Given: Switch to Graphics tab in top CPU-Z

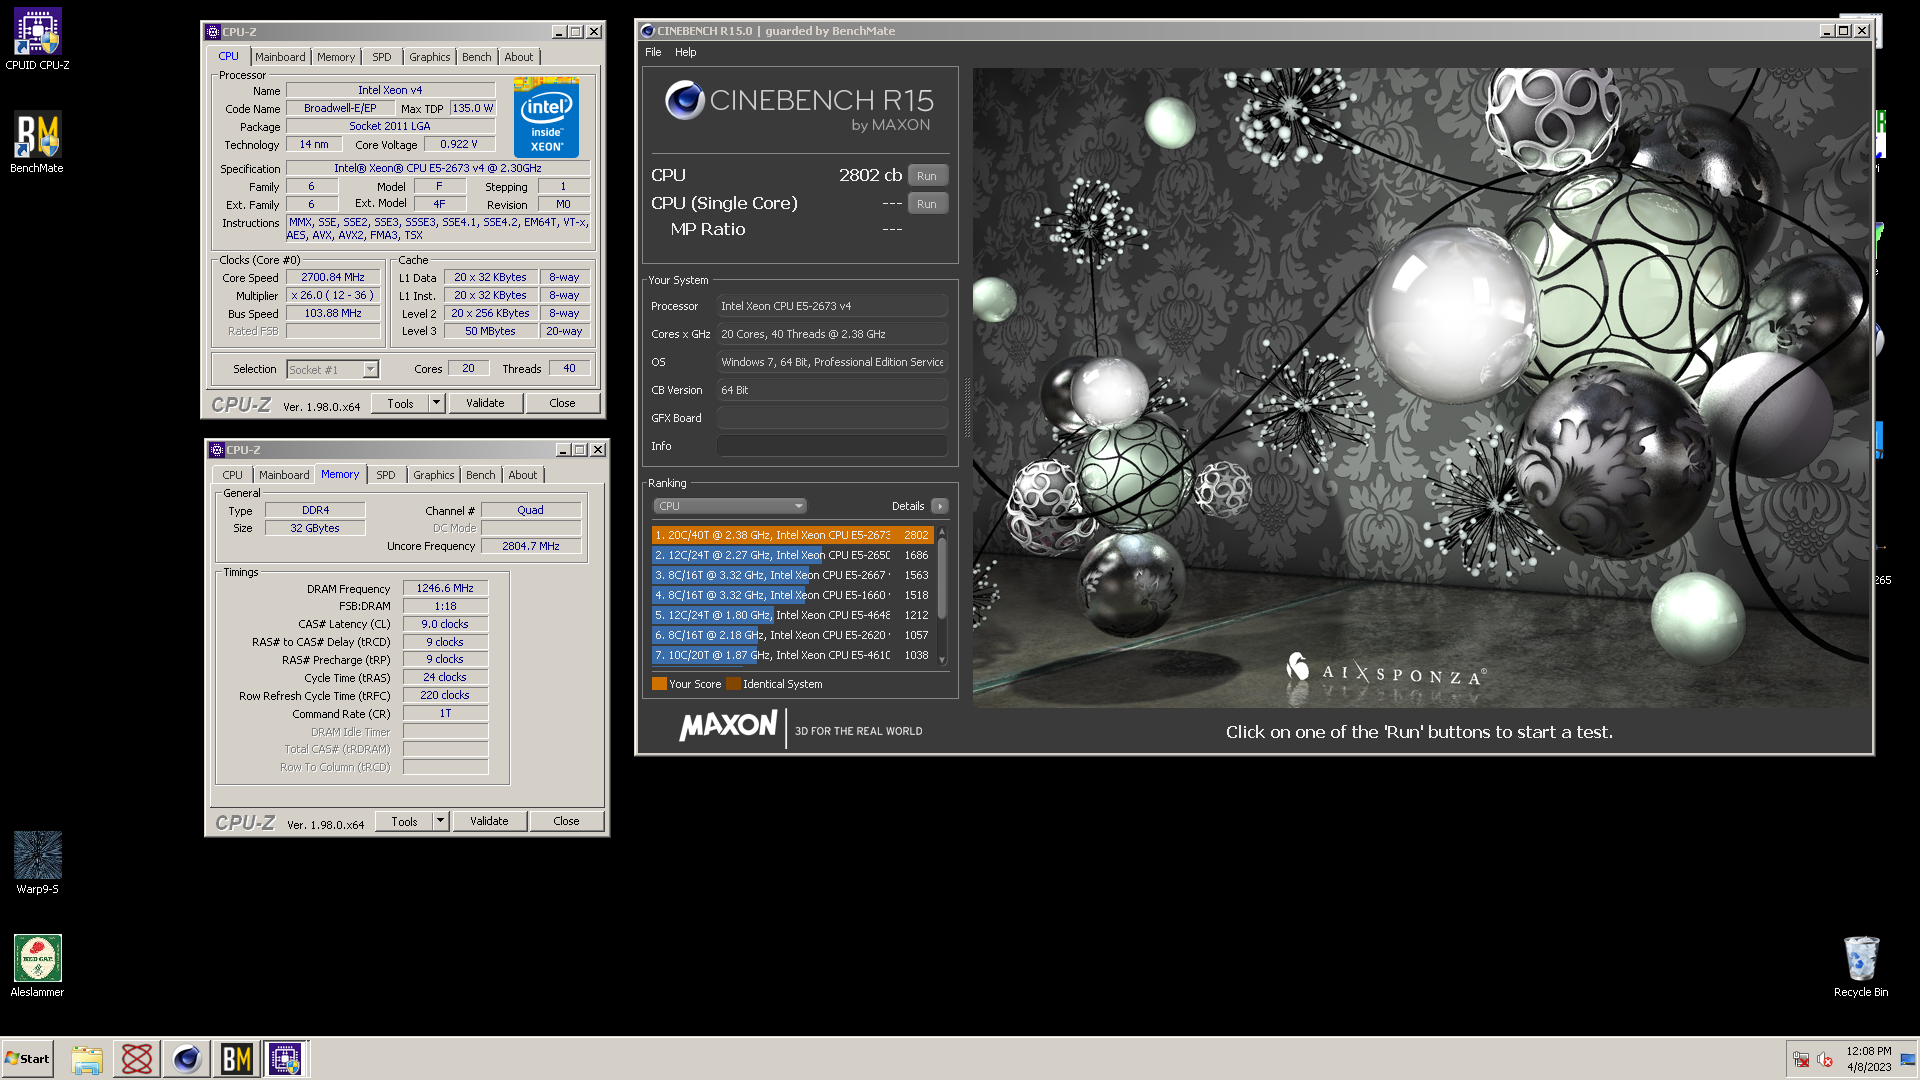Looking at the screenshot, I should (x=430, y=57).
